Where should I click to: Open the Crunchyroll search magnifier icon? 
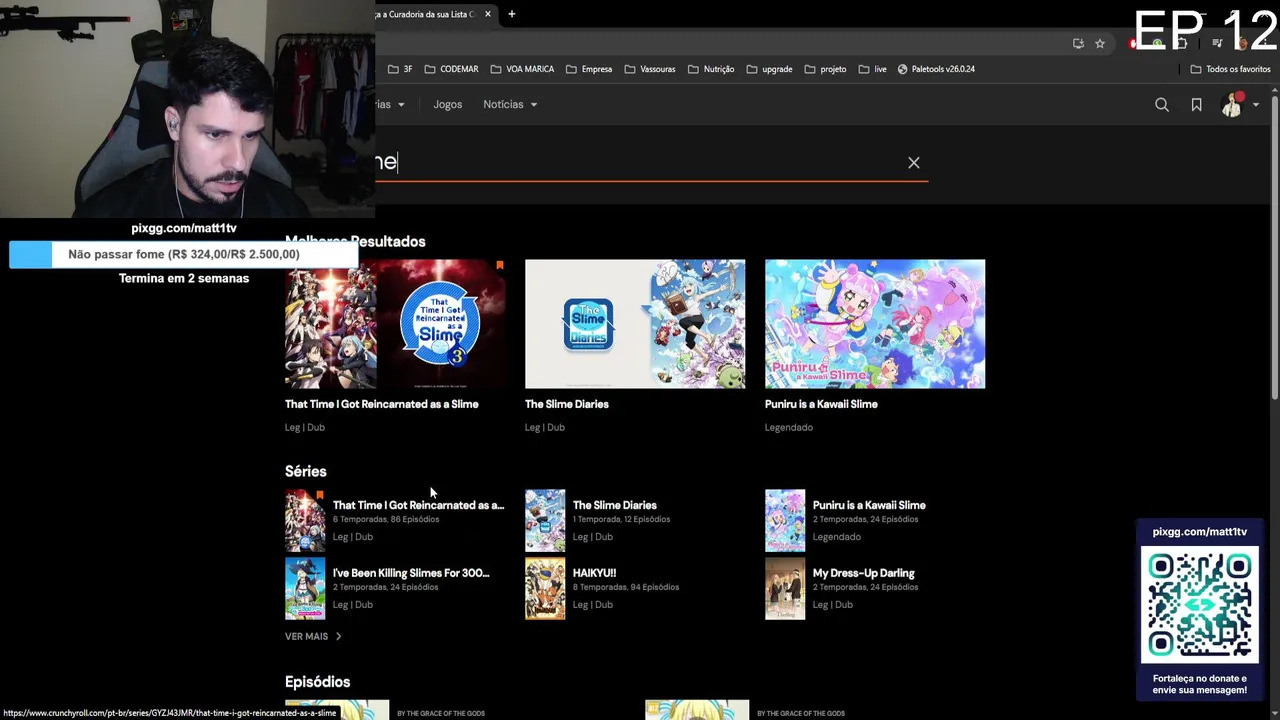[1162, 105]
